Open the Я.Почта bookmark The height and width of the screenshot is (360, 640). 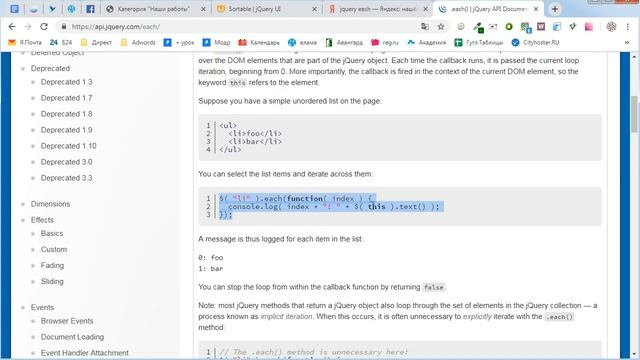coord(25,42)
